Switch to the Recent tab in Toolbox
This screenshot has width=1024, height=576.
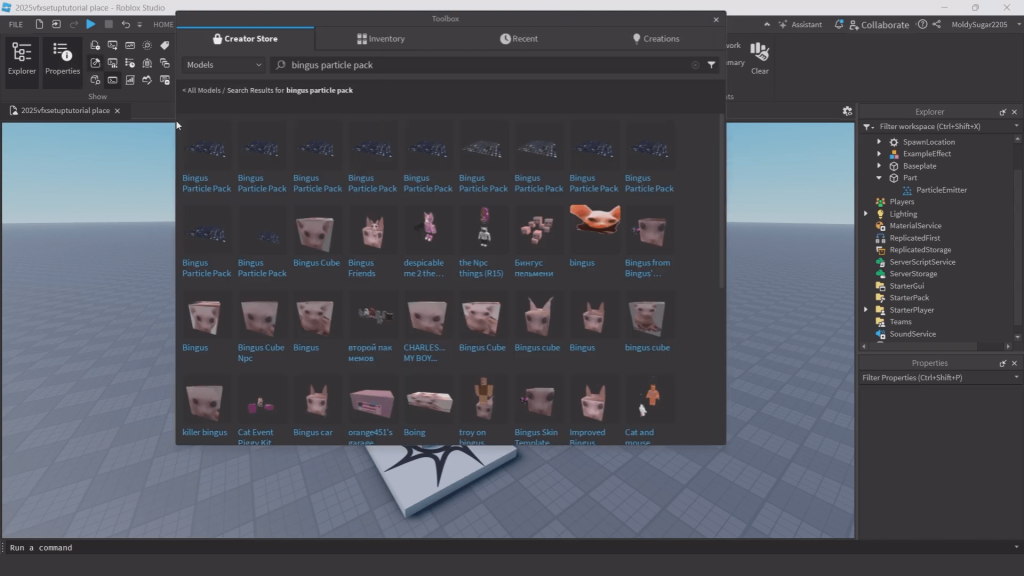click(519, 39)
